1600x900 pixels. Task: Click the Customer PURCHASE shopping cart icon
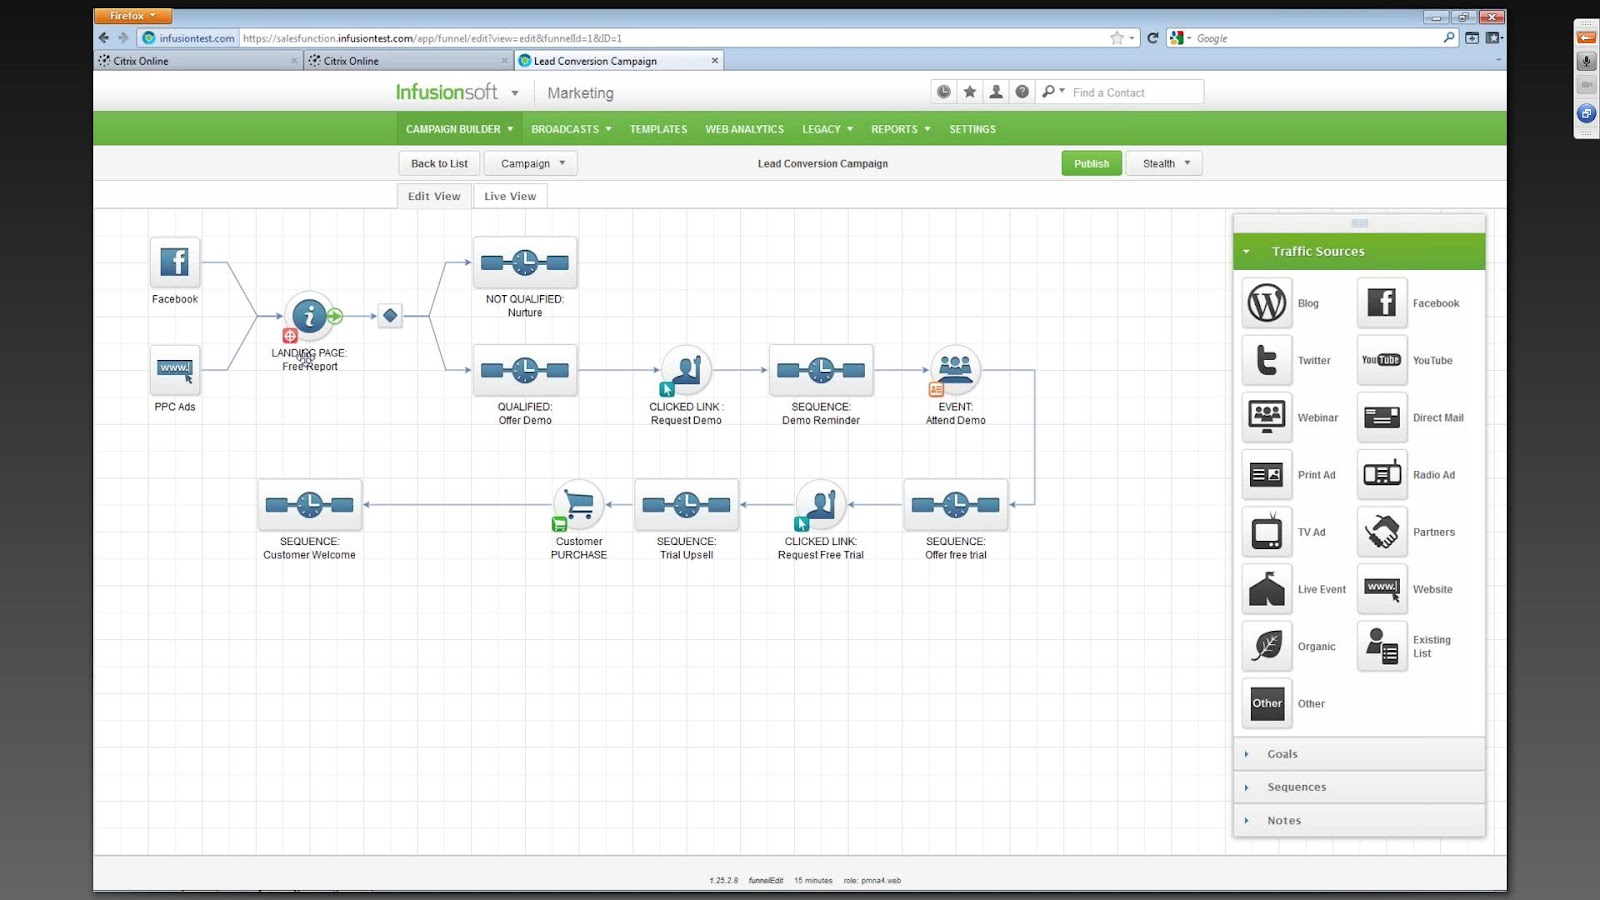578,505
